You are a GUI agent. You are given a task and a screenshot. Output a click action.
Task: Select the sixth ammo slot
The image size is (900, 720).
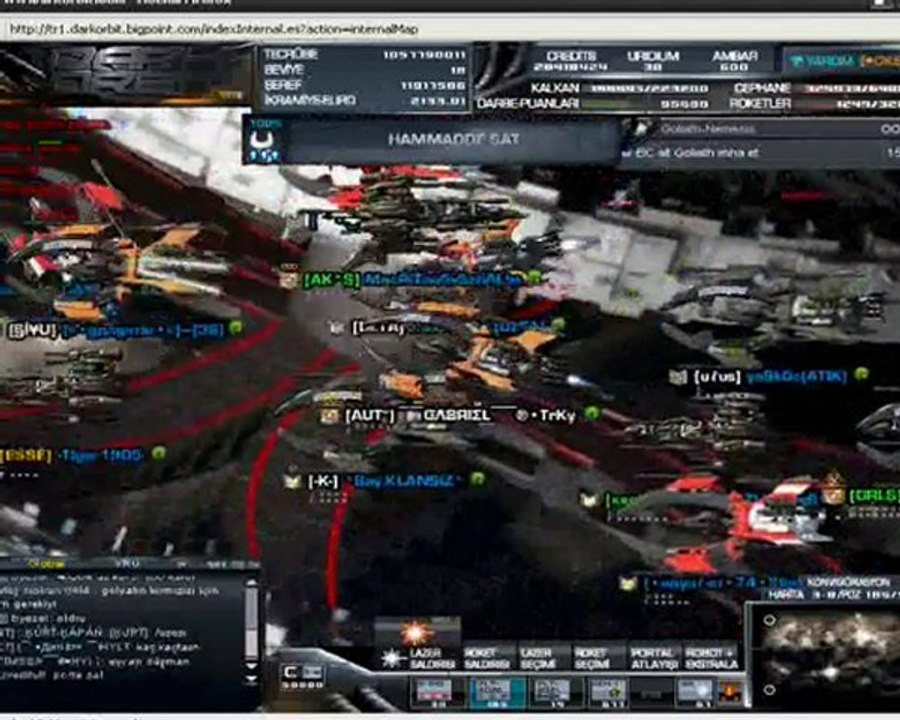pyautogui.click(x=695, y=691)
